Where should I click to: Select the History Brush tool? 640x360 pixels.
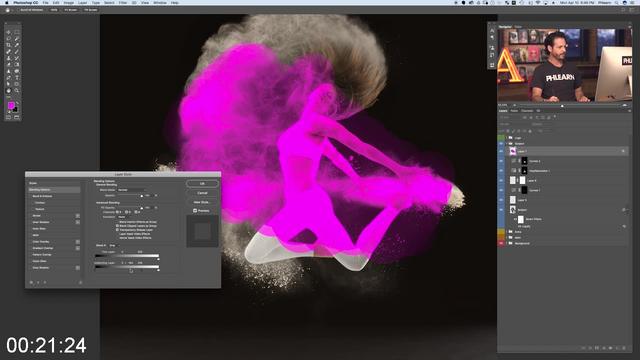point(17,58)
